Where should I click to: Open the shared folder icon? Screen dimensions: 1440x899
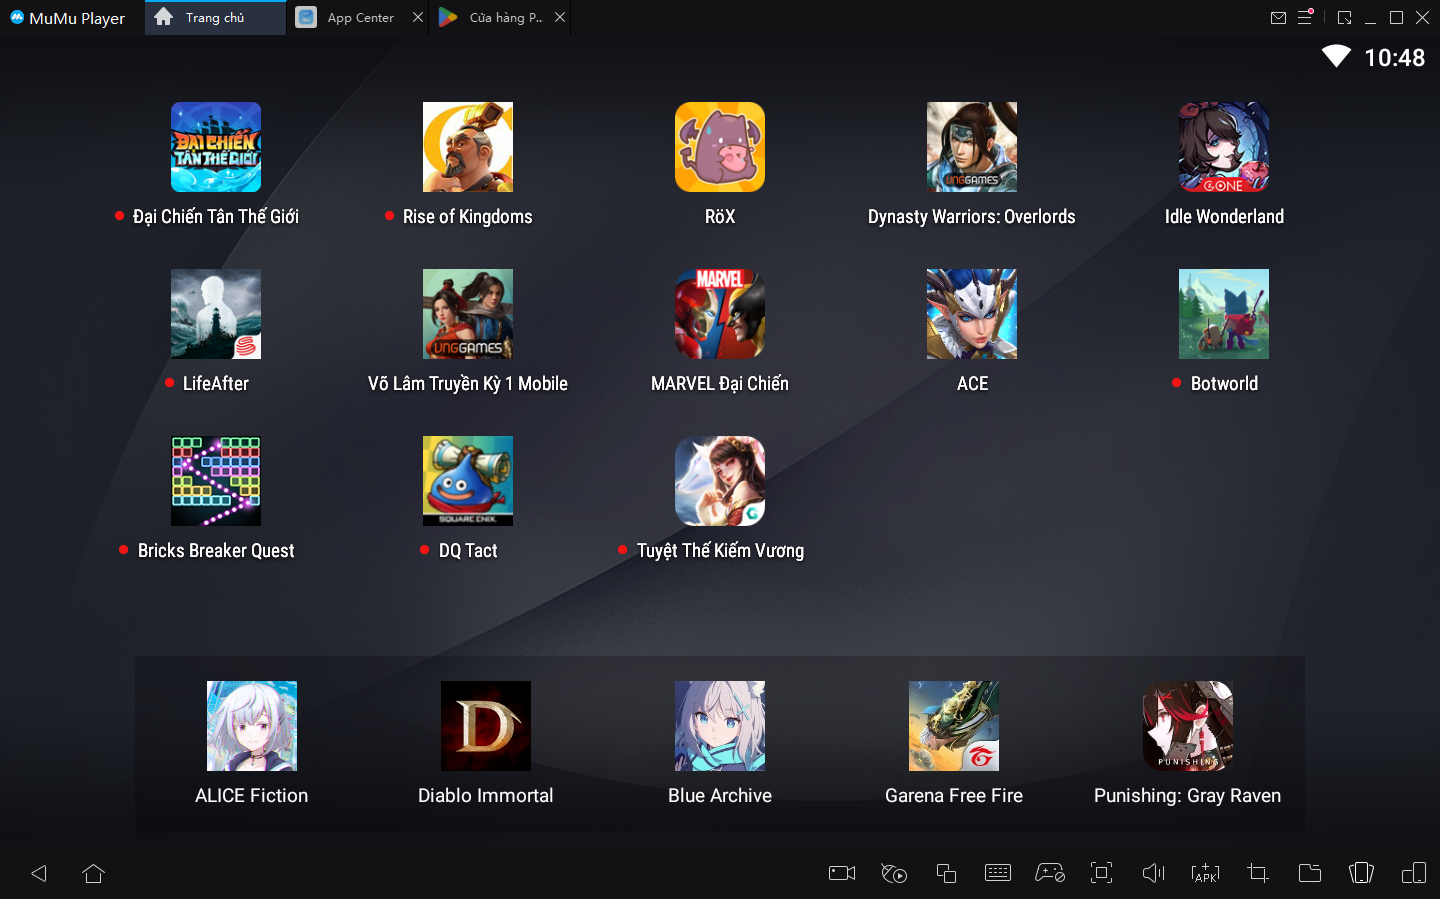[1309, 873]
